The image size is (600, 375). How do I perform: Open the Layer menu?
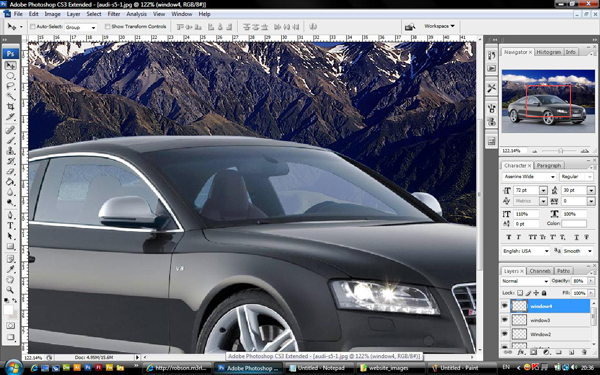(x=73, y=14)
